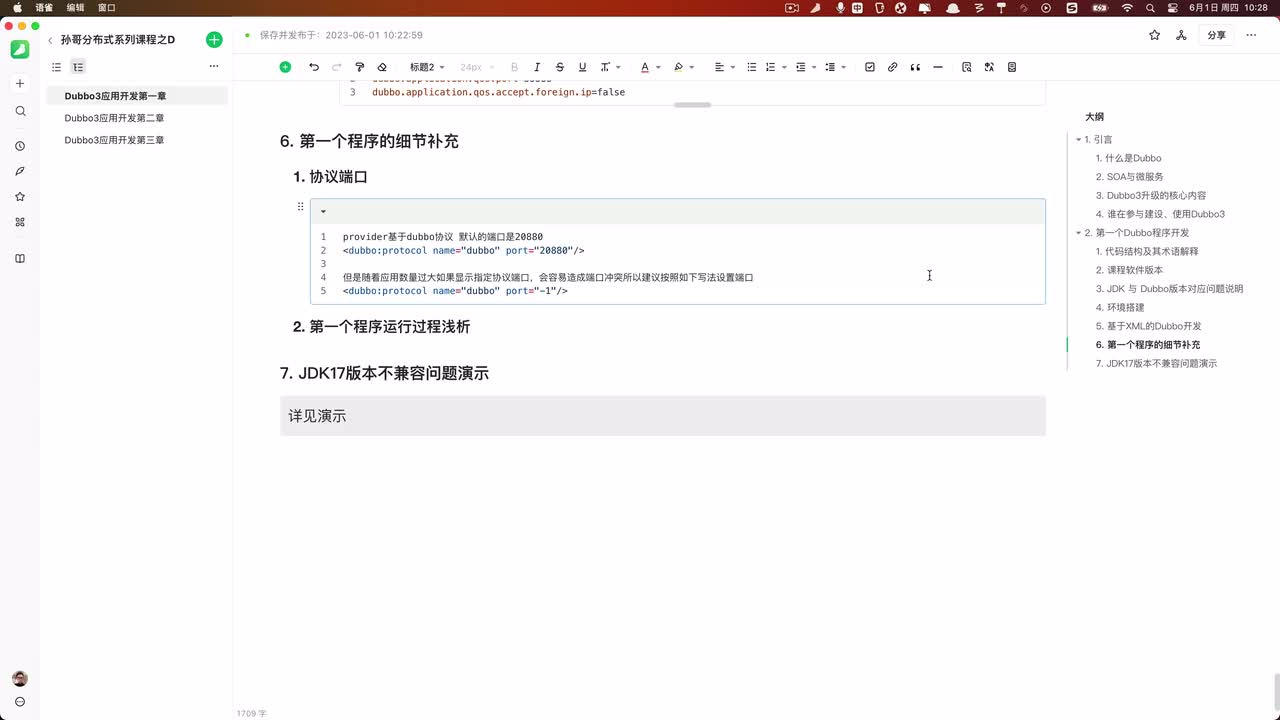1280x720 pixels.
Task: Open document more options menu at top right
Action: 1253,35
